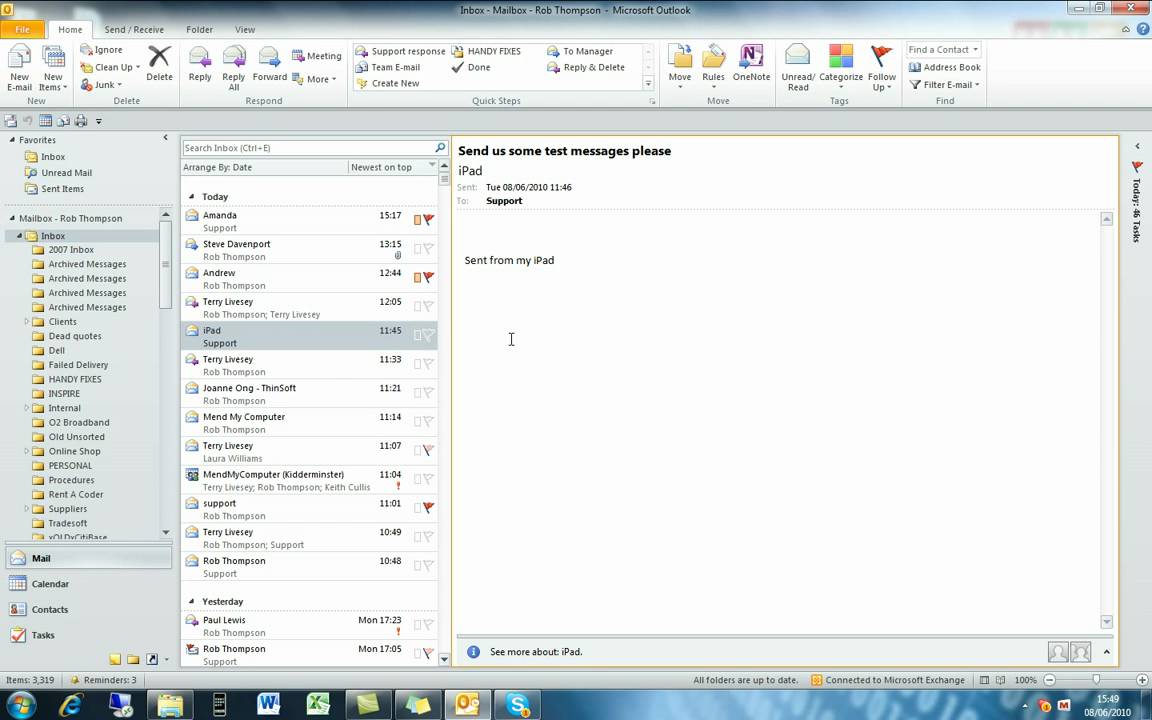Forward the selected message

(270, 65)
